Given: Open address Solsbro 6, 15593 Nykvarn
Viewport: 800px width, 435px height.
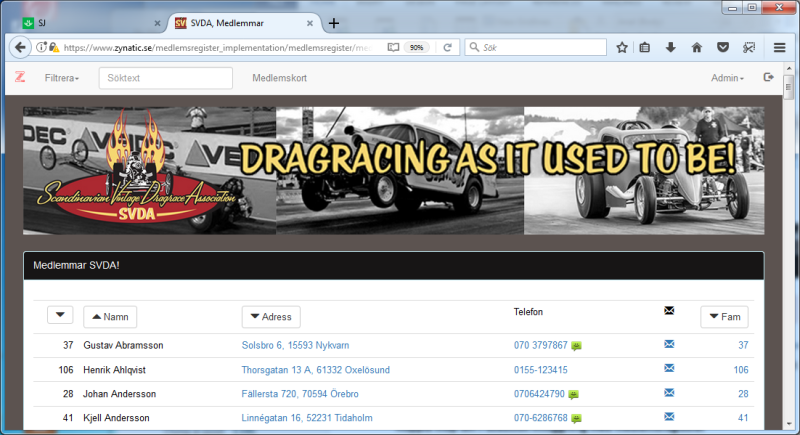Looking at the screenshot, I should (x=295, y=345).
